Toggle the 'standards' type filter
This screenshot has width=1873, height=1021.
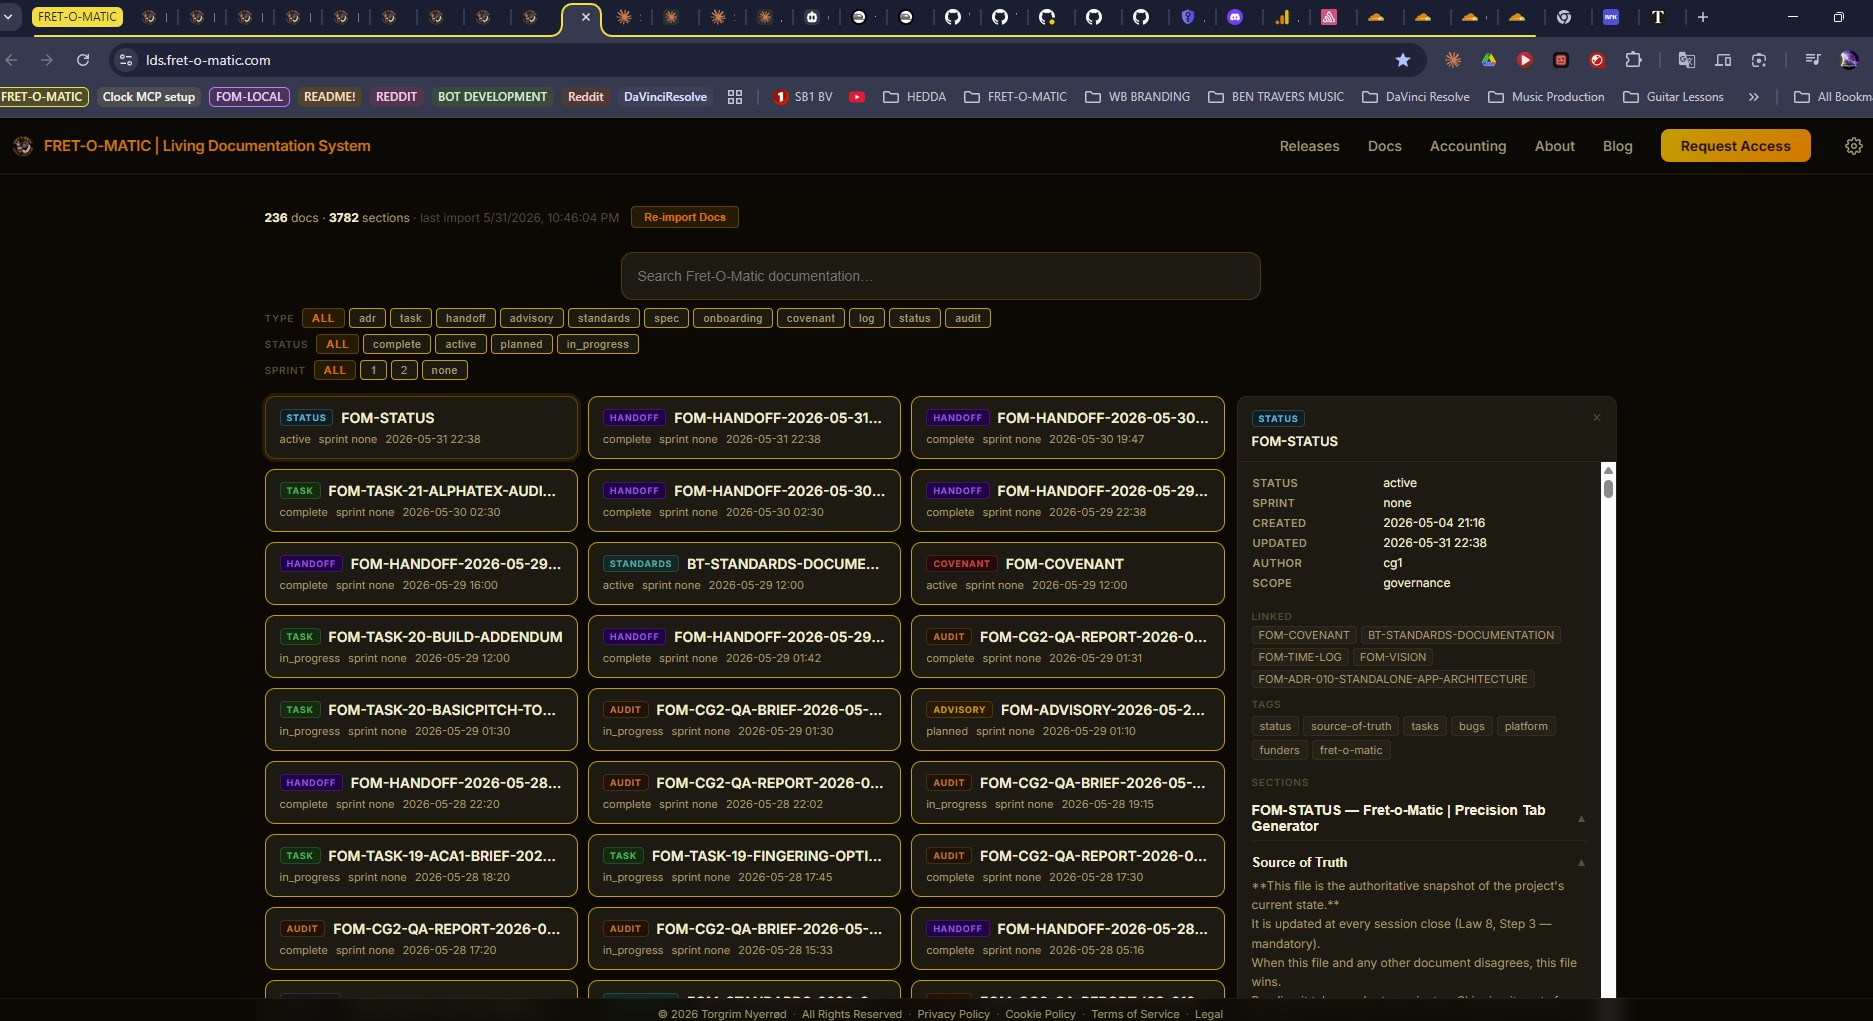point(604,318)
